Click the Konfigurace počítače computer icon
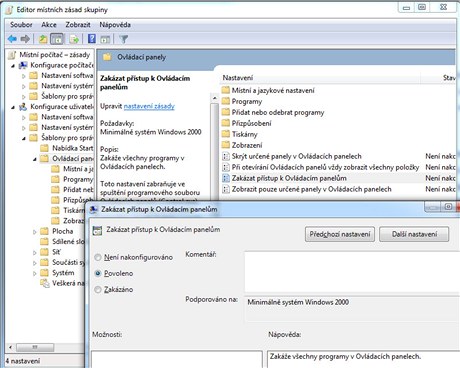 [x=23, y=65]
